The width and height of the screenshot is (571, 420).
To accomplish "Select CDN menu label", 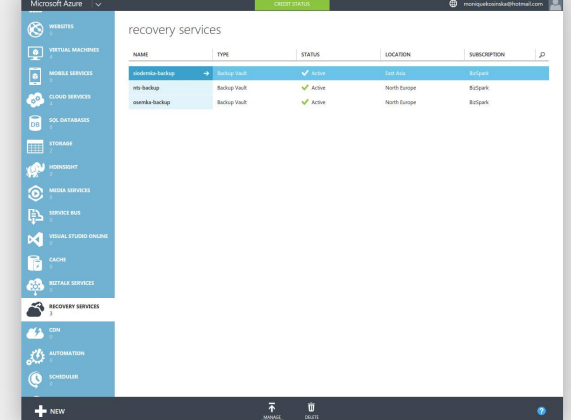I will 55,330.
